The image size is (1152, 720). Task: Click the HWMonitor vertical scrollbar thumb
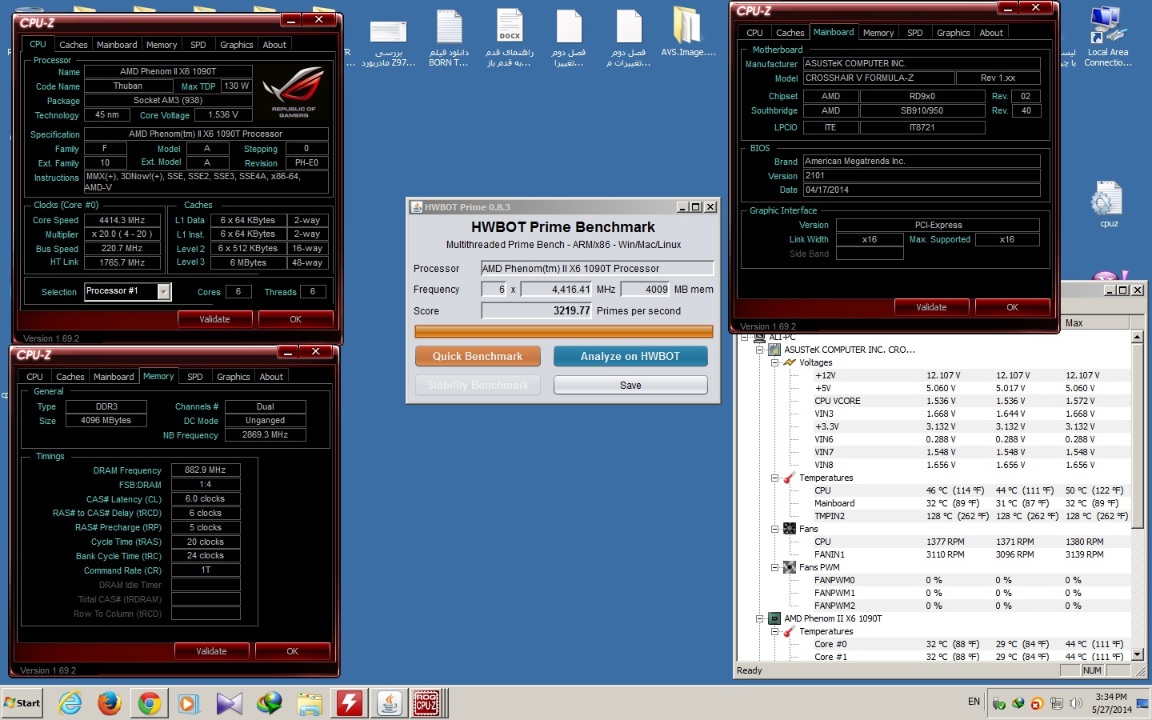1137,434
